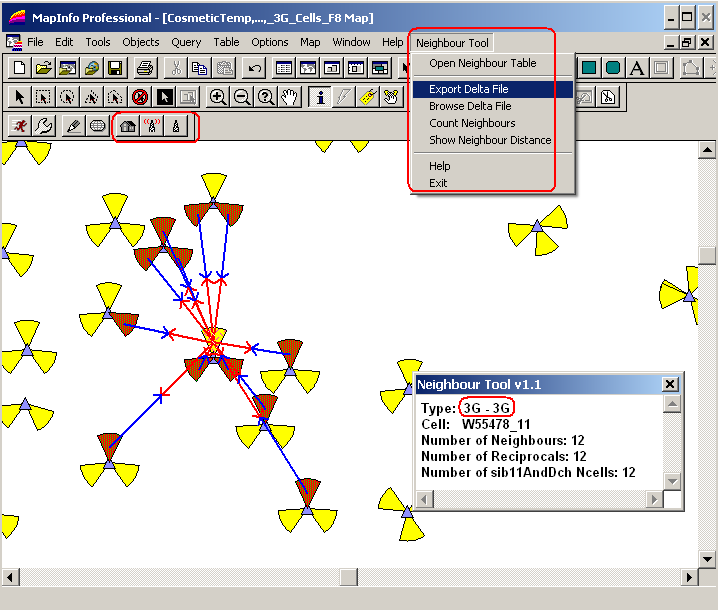Screen dimensions: 718x610
Task: Select the Zoom-out magnifier tool
Action: pyautogui.click(x=242, y=97)
